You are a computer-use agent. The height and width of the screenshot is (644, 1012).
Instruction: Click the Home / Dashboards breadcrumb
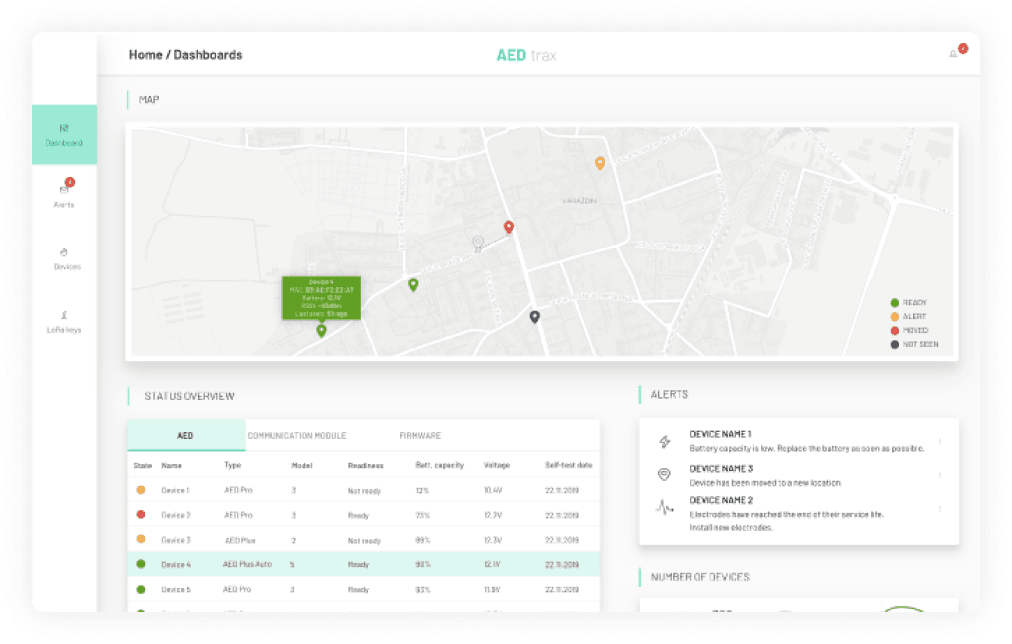click(x=185, y=55)
